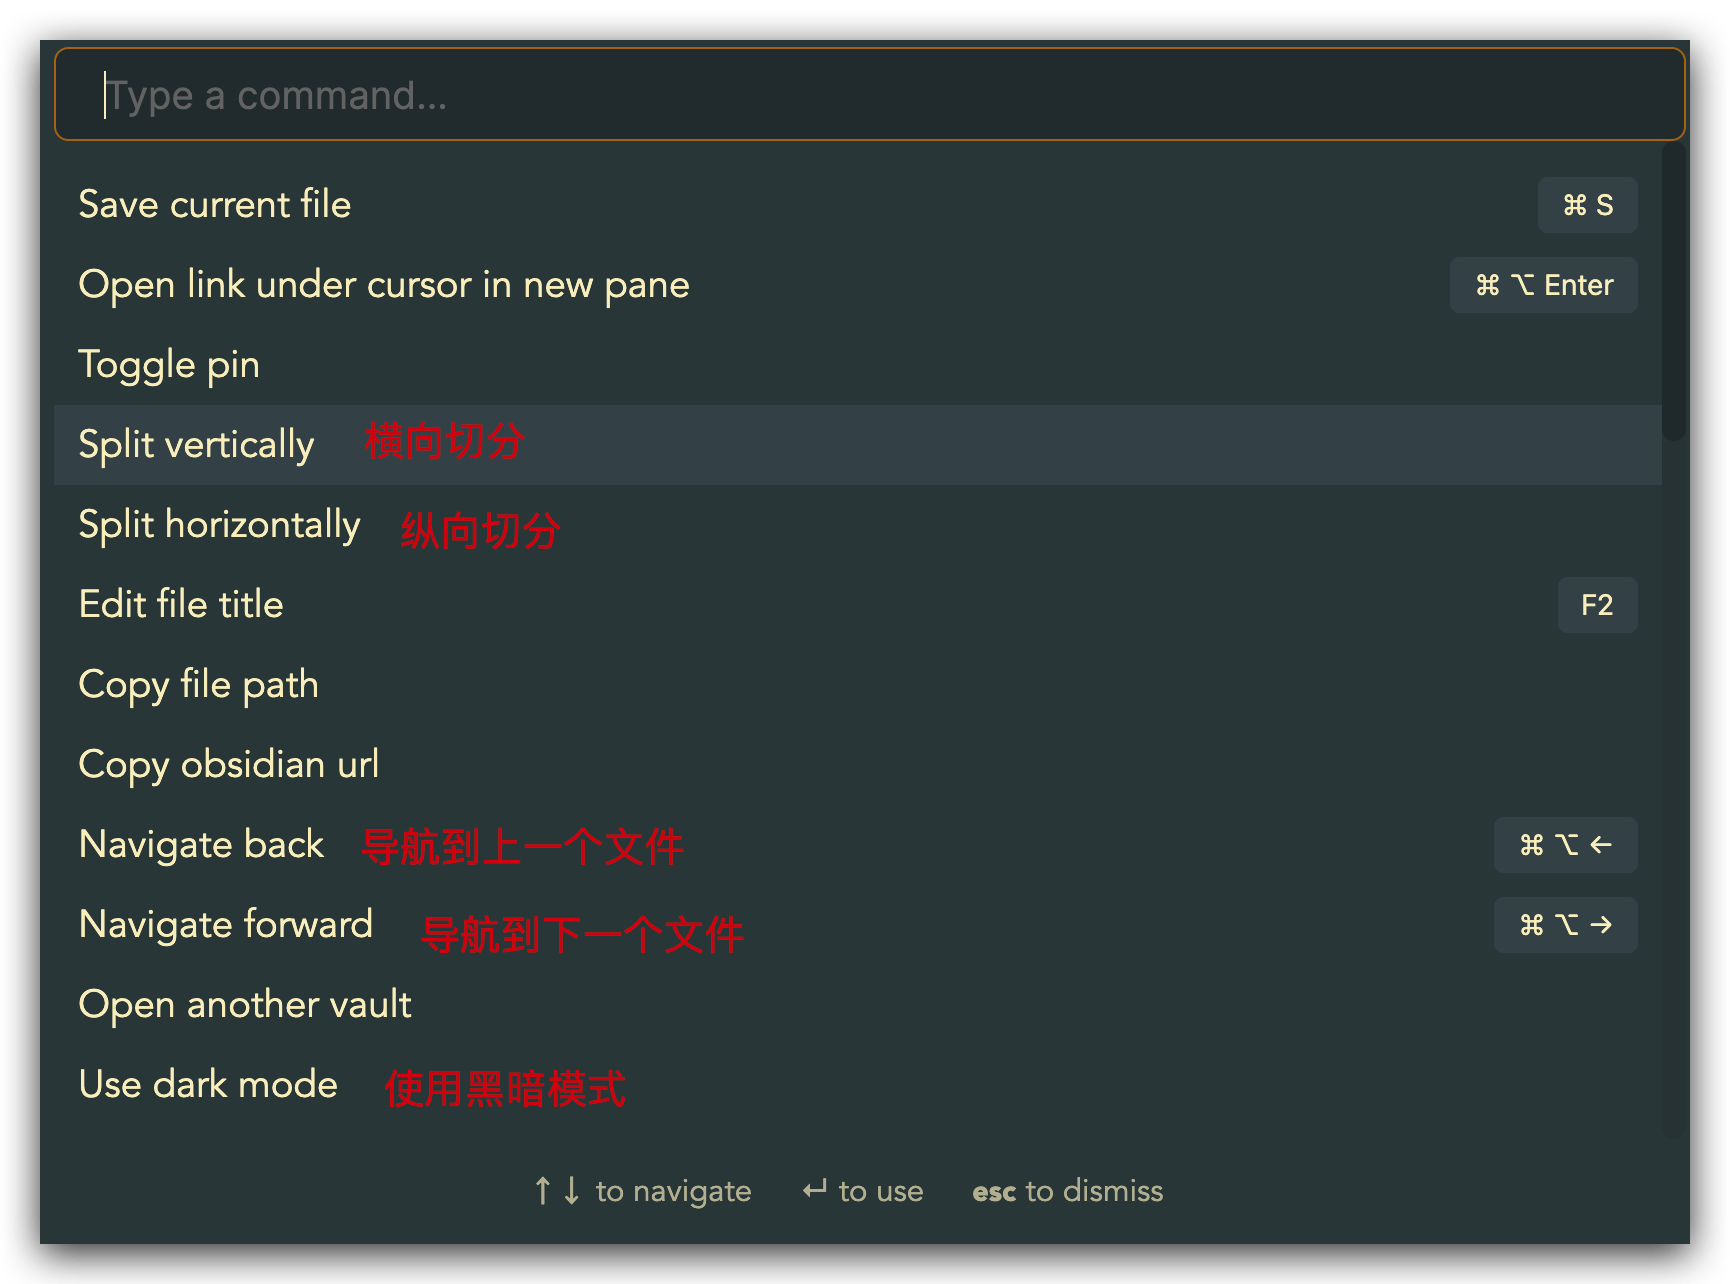The width and height of the screenshot is (1730, 1284).
Task: Click the ⌘ ⌥ ← shortcut badge
Action: (1565, 845)
